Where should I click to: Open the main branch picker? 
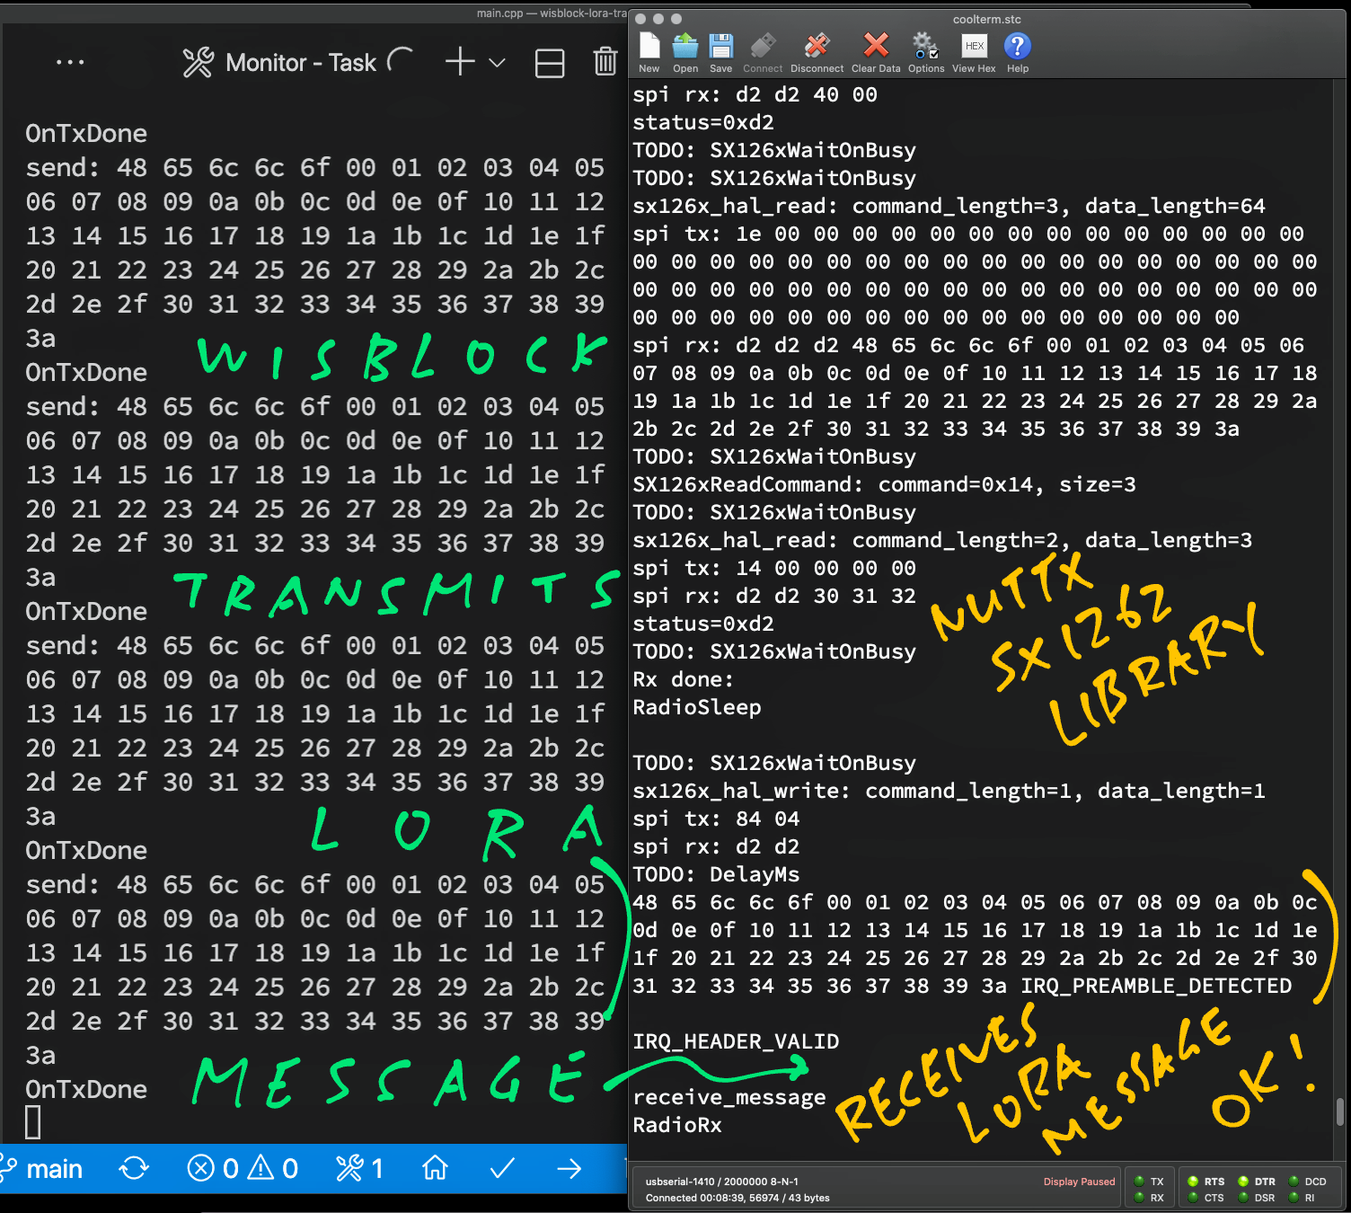point(43,1168)
